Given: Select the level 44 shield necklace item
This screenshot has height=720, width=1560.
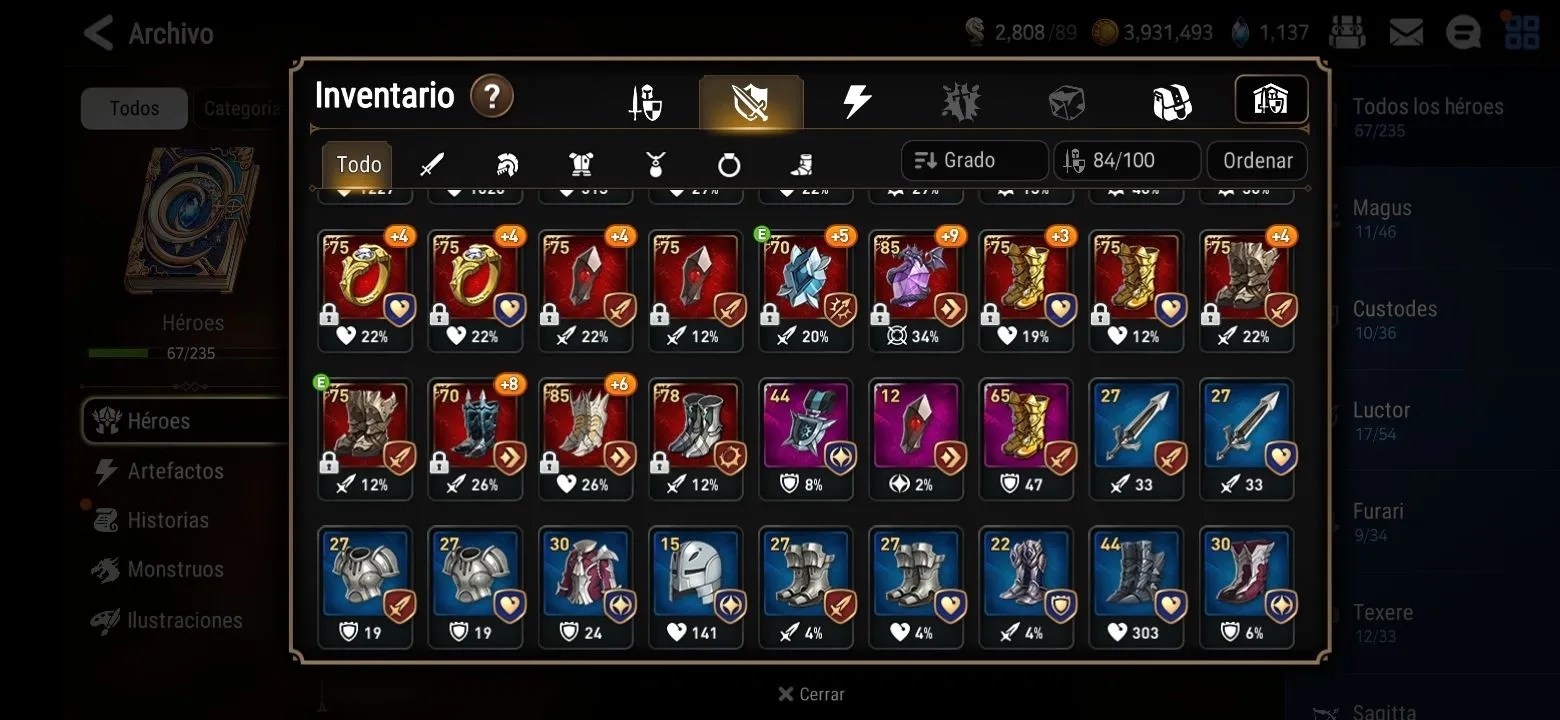Looking at the screenshot, I should pos(806,440).
